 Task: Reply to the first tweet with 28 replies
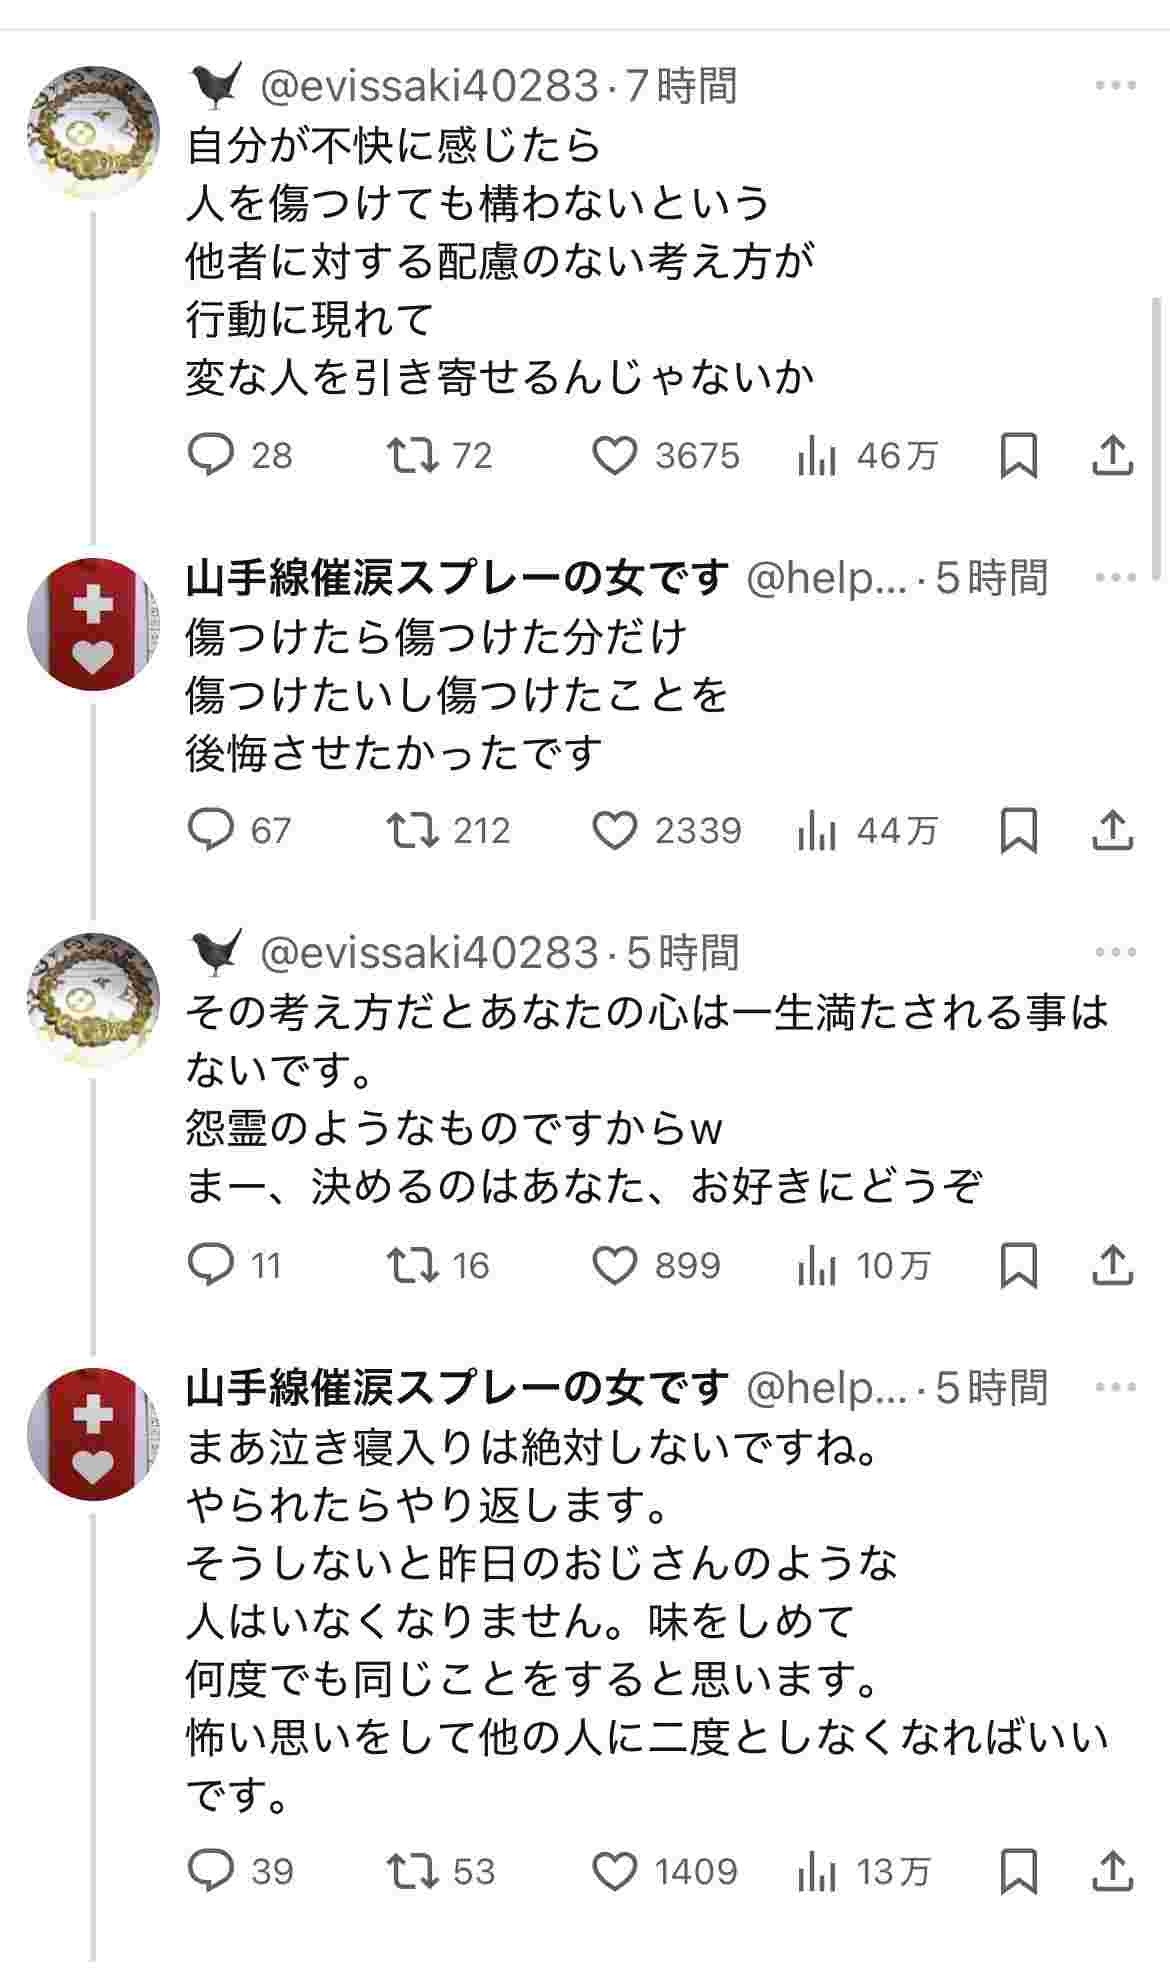(211, 456)
